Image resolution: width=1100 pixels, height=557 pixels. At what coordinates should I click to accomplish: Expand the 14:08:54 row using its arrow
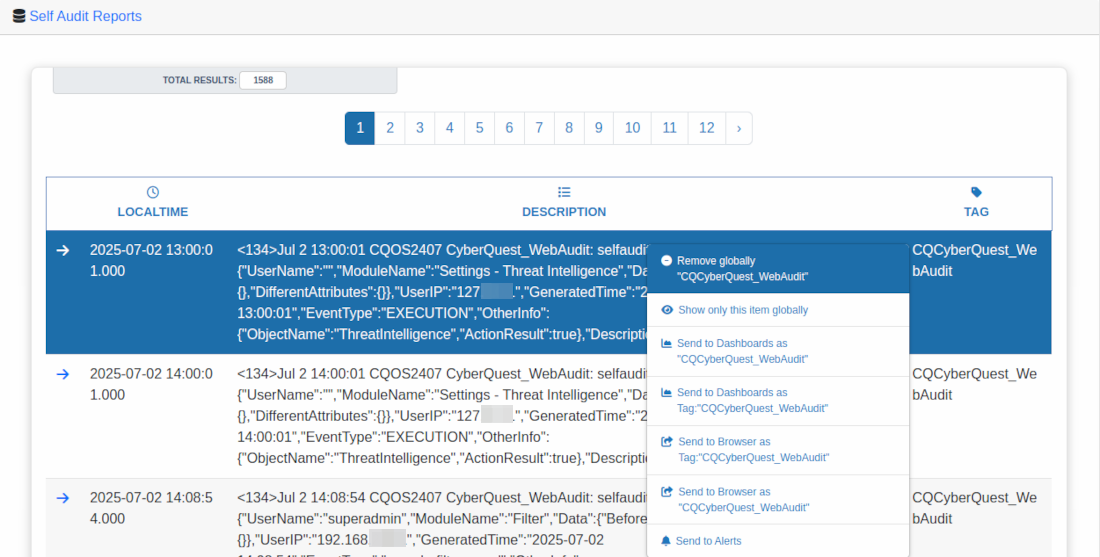point(63,498)
